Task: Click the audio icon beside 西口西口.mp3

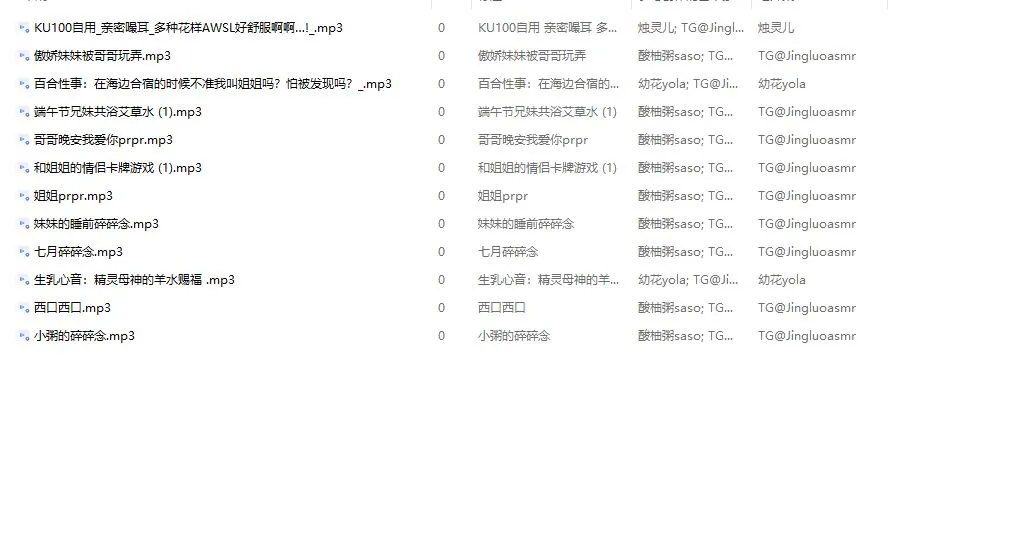Action: [24, 308]
